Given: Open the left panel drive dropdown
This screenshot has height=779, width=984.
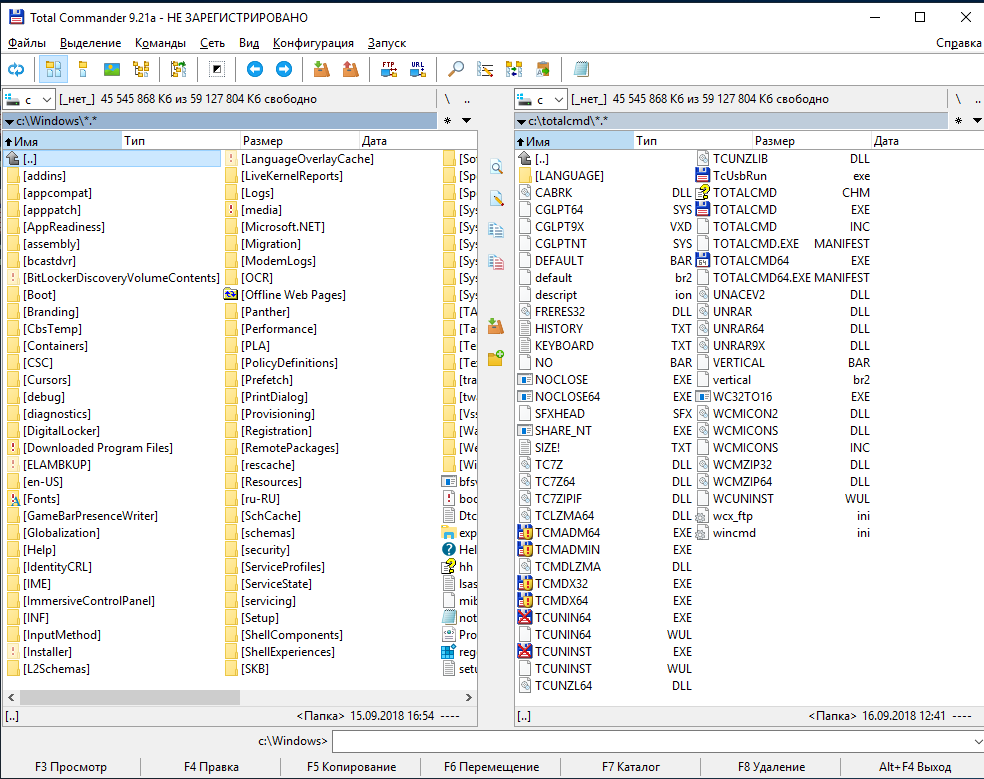Looking at the screenshot, I should pos(29,99).
